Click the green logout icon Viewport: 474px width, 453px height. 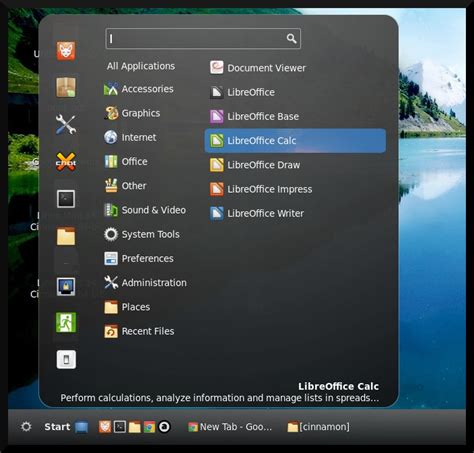(x=66, y=322)
